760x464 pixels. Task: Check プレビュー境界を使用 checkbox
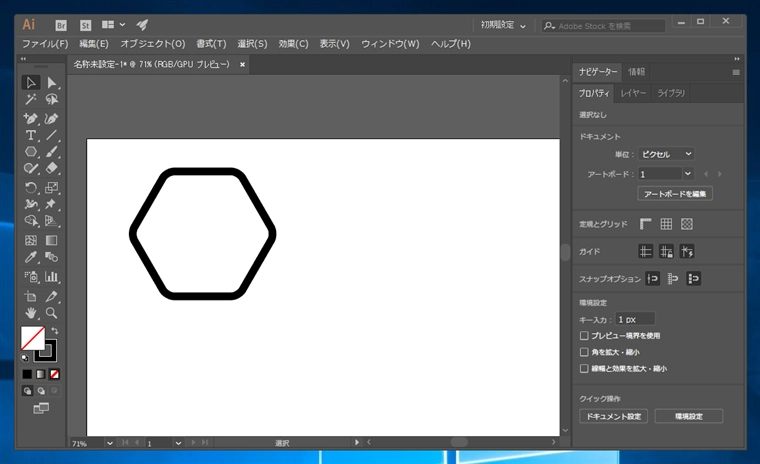click(584, 336)
